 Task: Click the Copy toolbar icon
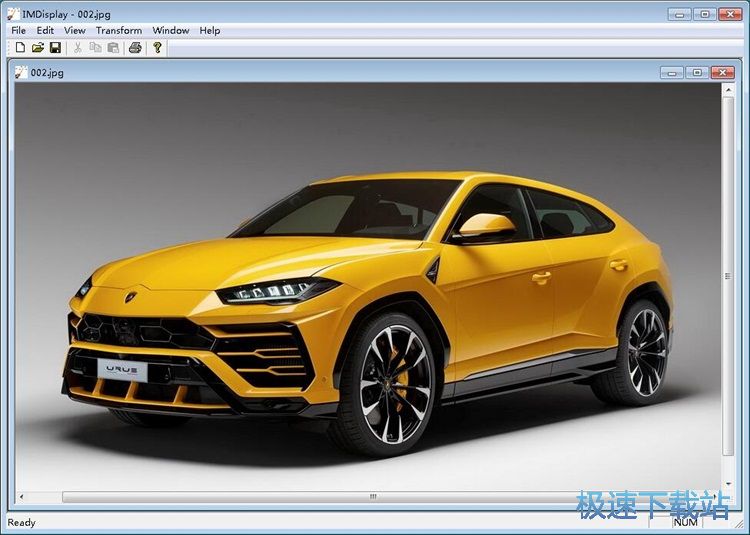(96, 47)
